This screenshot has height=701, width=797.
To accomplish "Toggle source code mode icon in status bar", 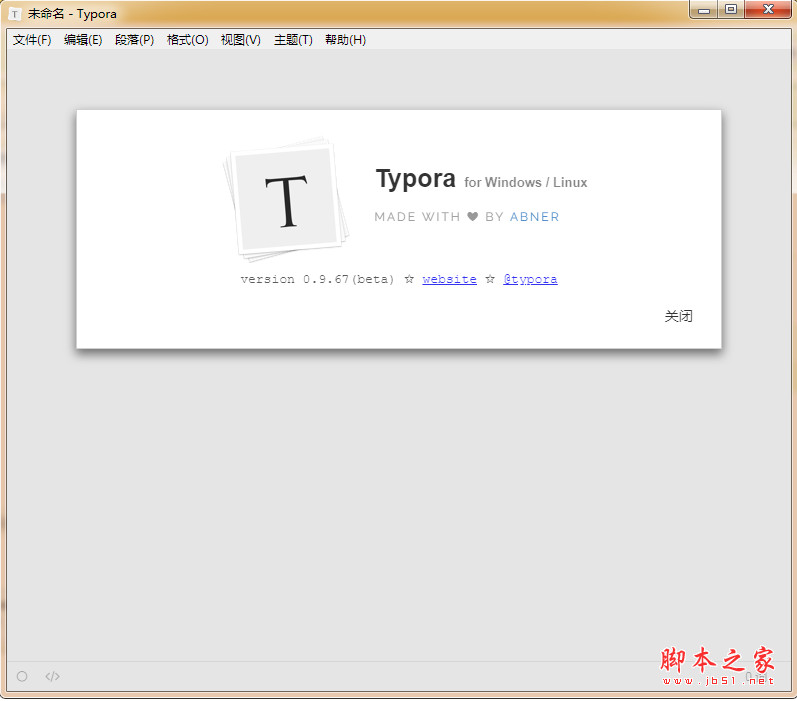I will (x=52, y=676).
